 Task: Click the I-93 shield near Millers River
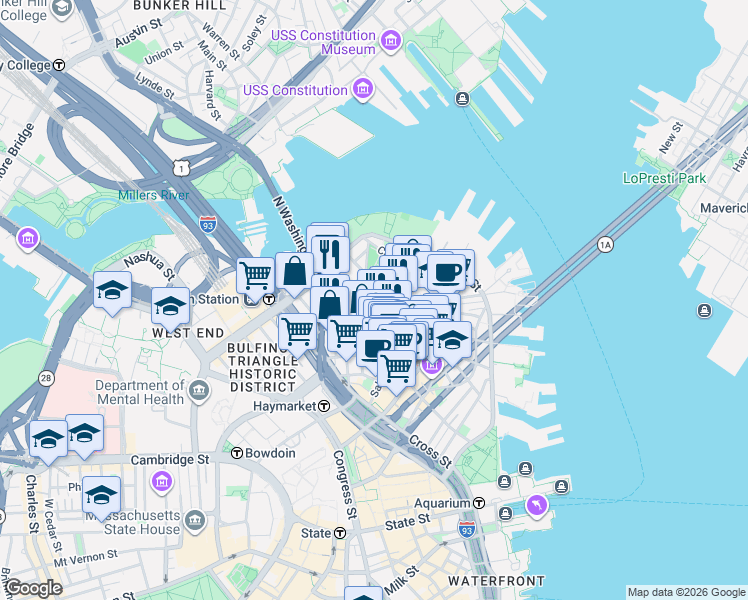pyautogui.click(x=208, y=224)
